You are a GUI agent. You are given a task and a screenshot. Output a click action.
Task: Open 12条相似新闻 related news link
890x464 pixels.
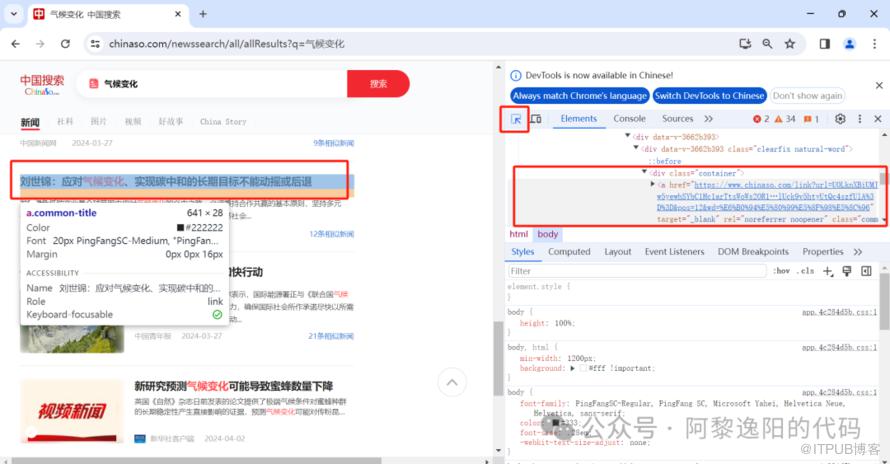click(x=331, y=234)
